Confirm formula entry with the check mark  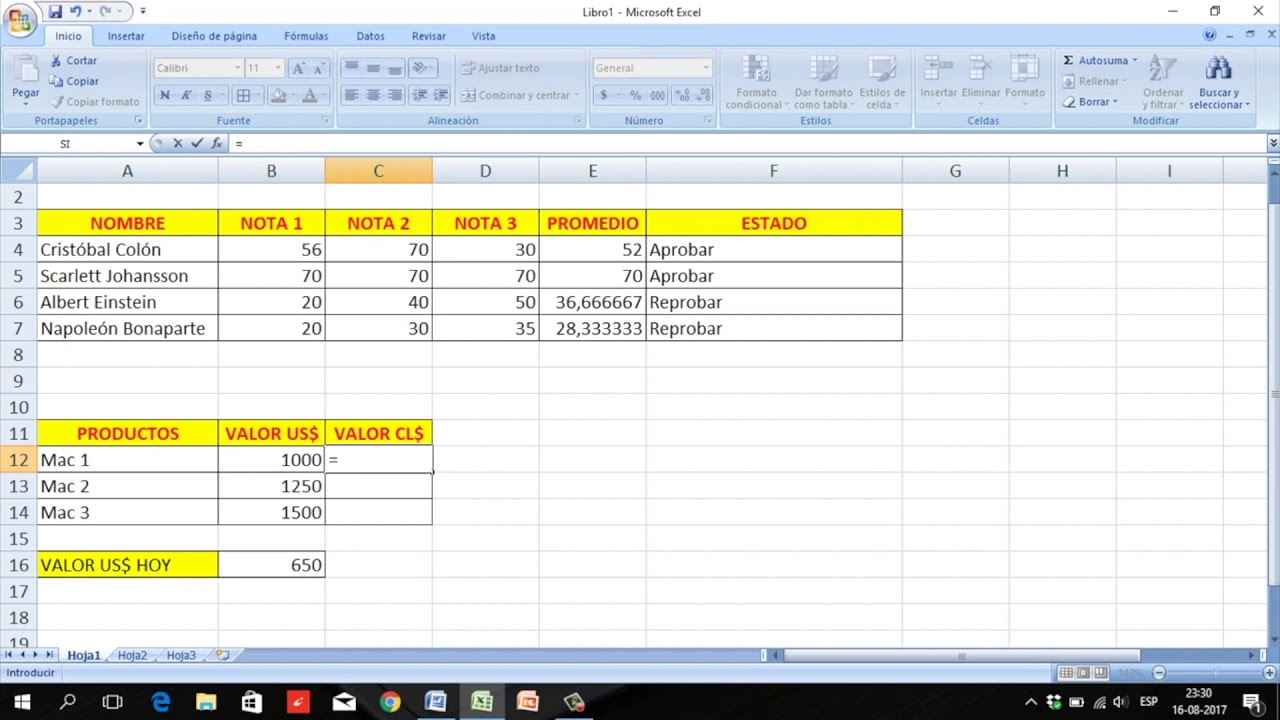[x=197, y=144]
